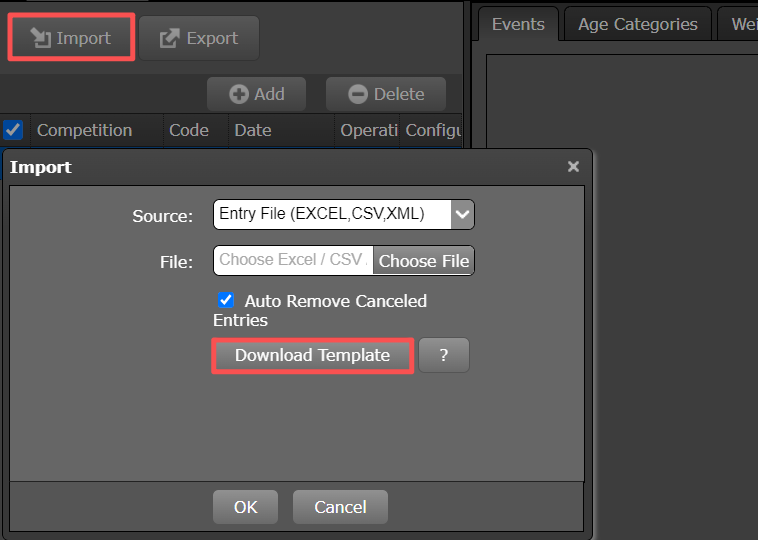Image resolution: width=758 pixels, height=540 pixels.
Task: Switch to the Age Categories tab
Action: (638, 24)
